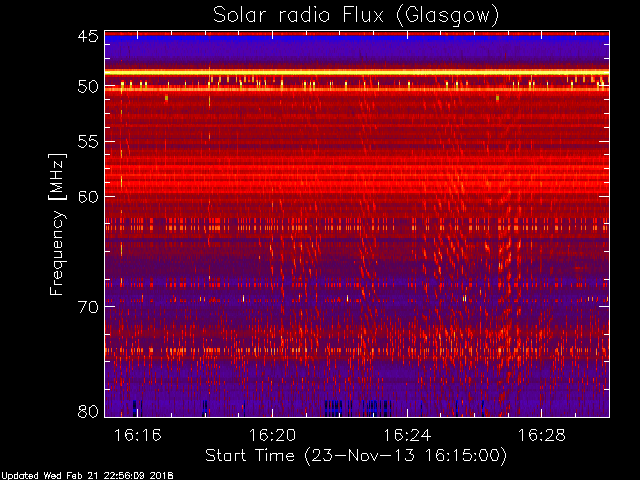
Task: Click the 80 frequency tick label
Action: (88, 411)
